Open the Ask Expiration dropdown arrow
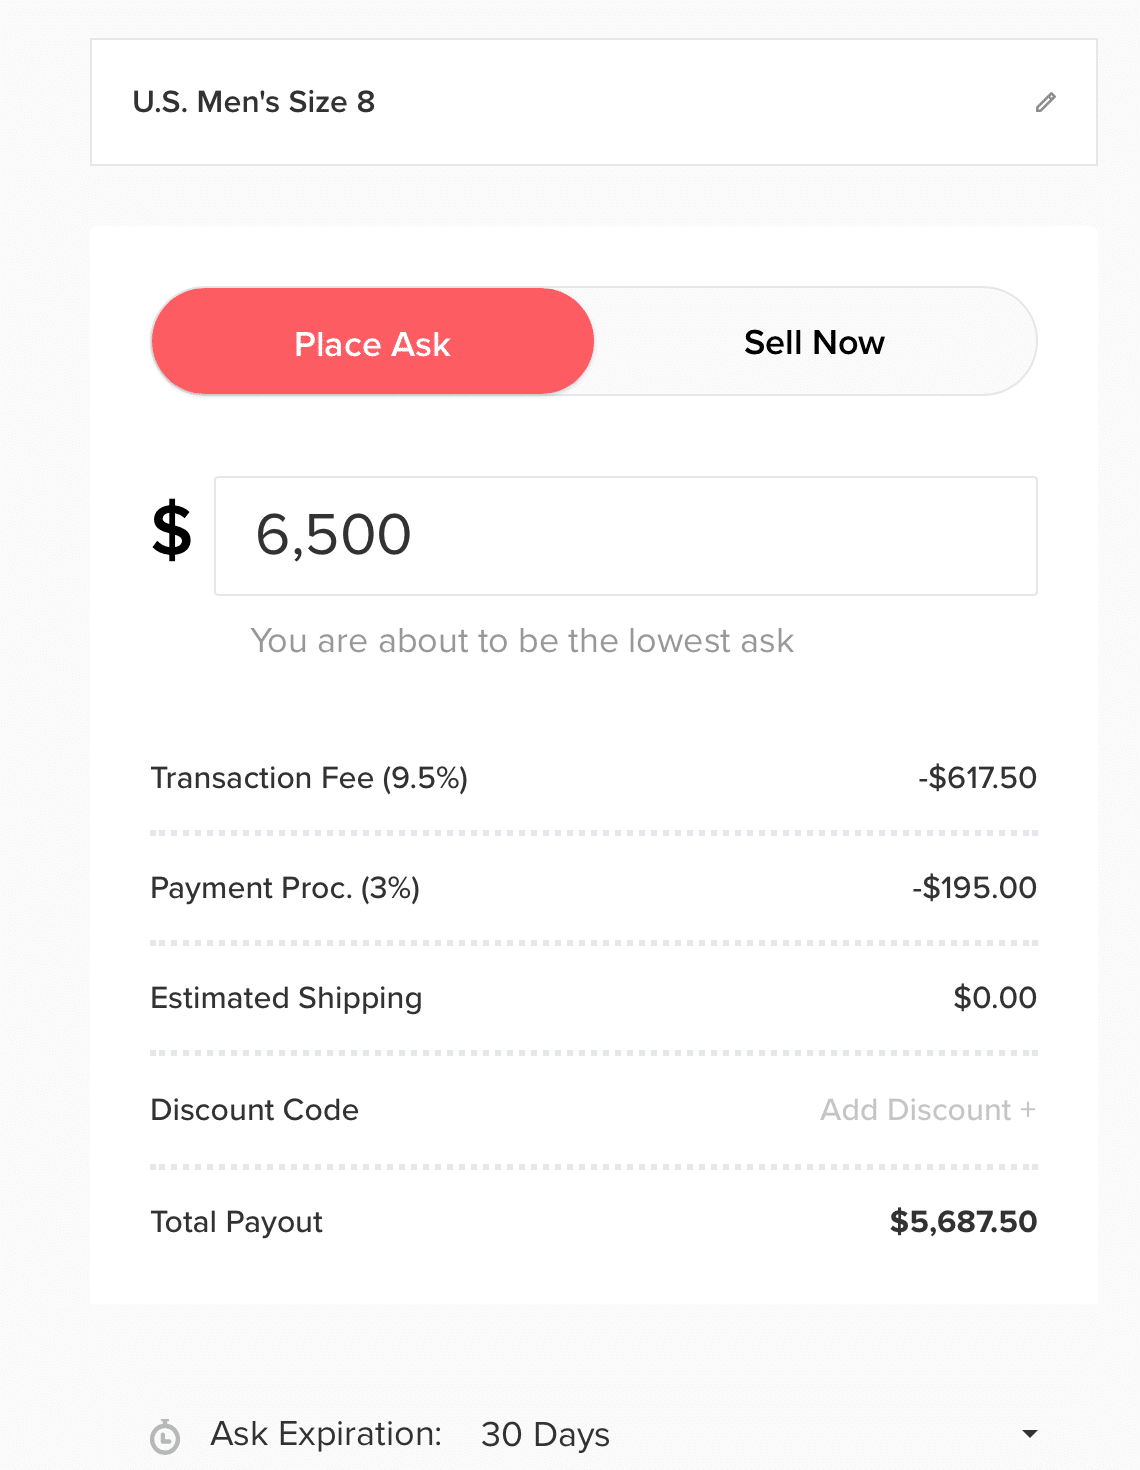 [1029, 1434]
